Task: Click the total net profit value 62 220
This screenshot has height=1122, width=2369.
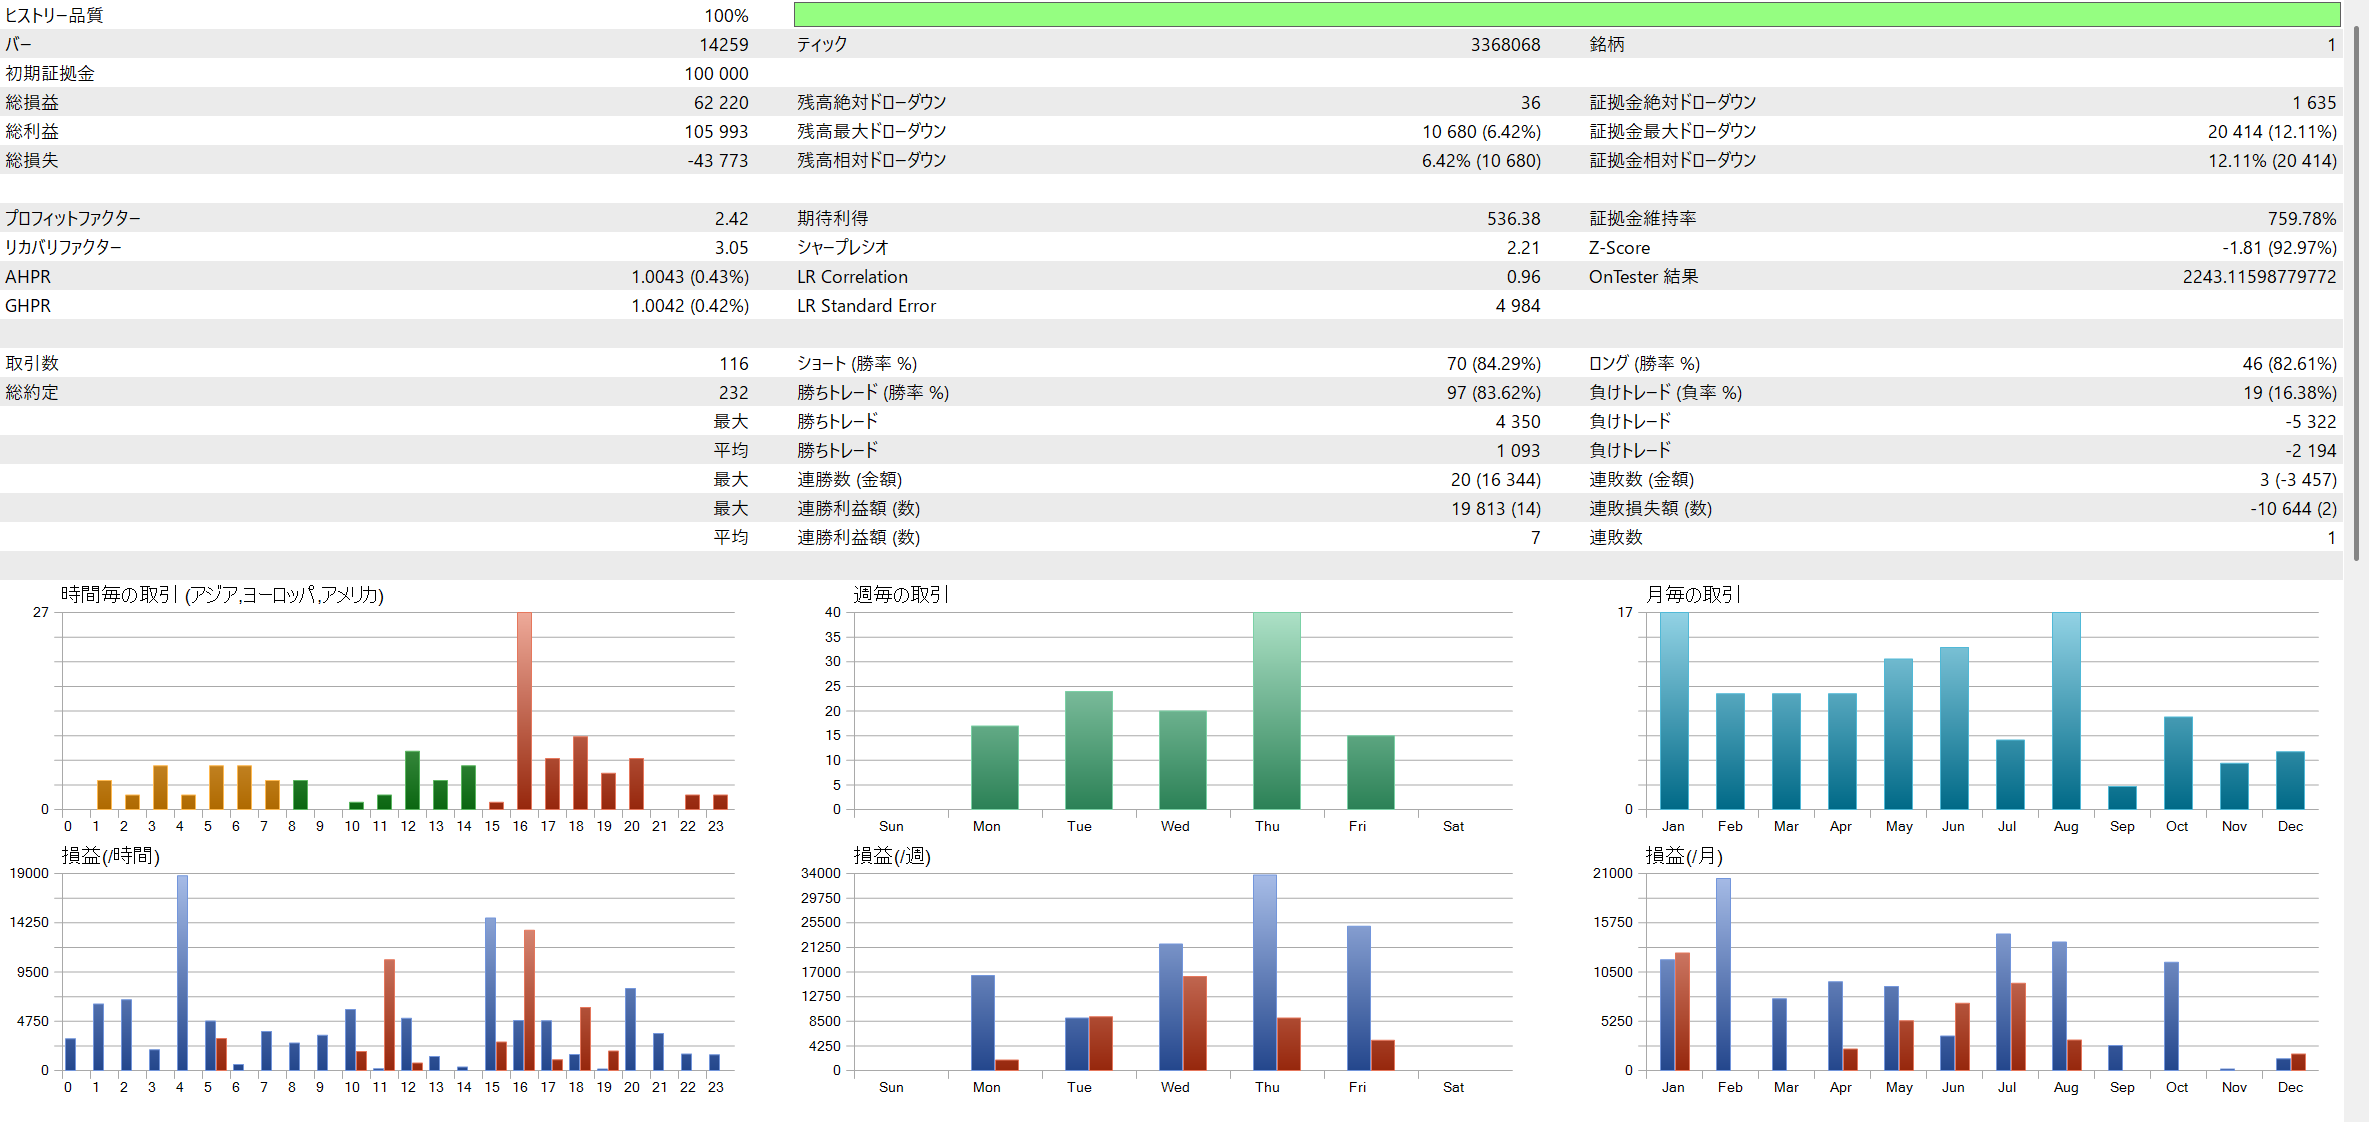Action: pos(720,102)
